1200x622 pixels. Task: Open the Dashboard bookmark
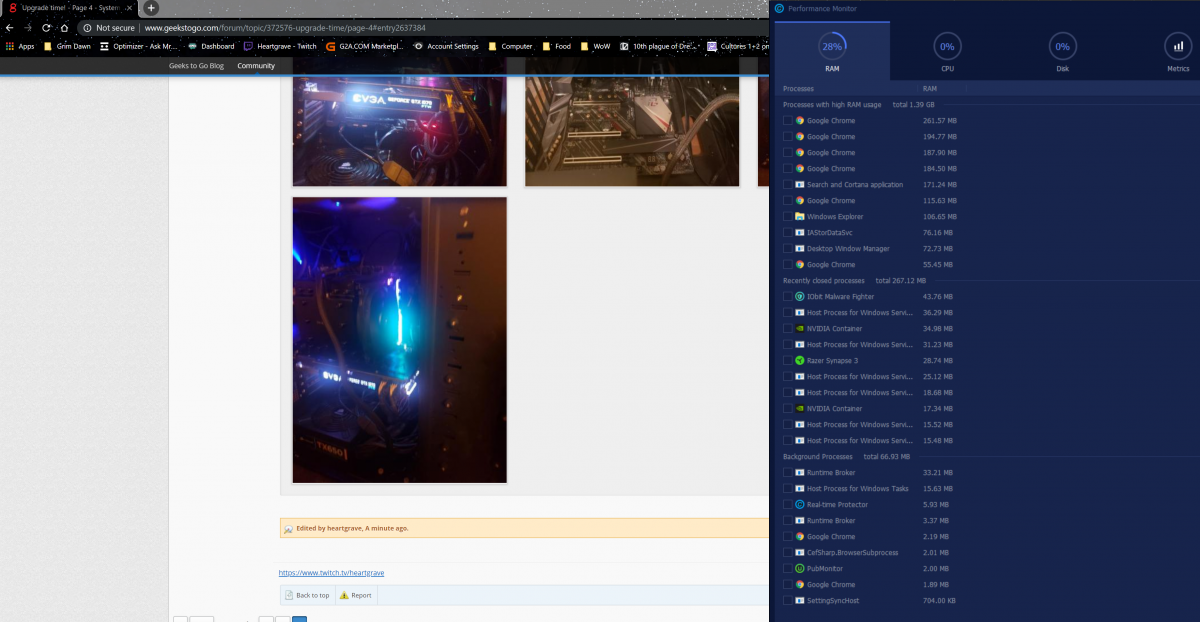(211, 46)
